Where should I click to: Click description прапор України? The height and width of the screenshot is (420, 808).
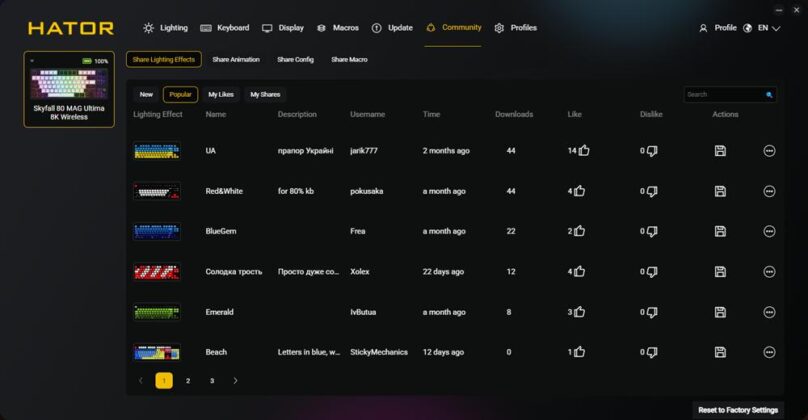pyautogui.click(x=306, y=151)
